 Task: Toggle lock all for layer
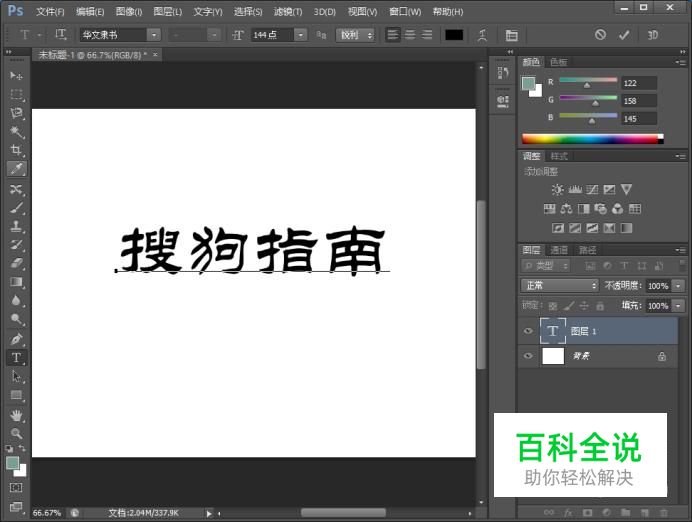[x=600, y=305]
